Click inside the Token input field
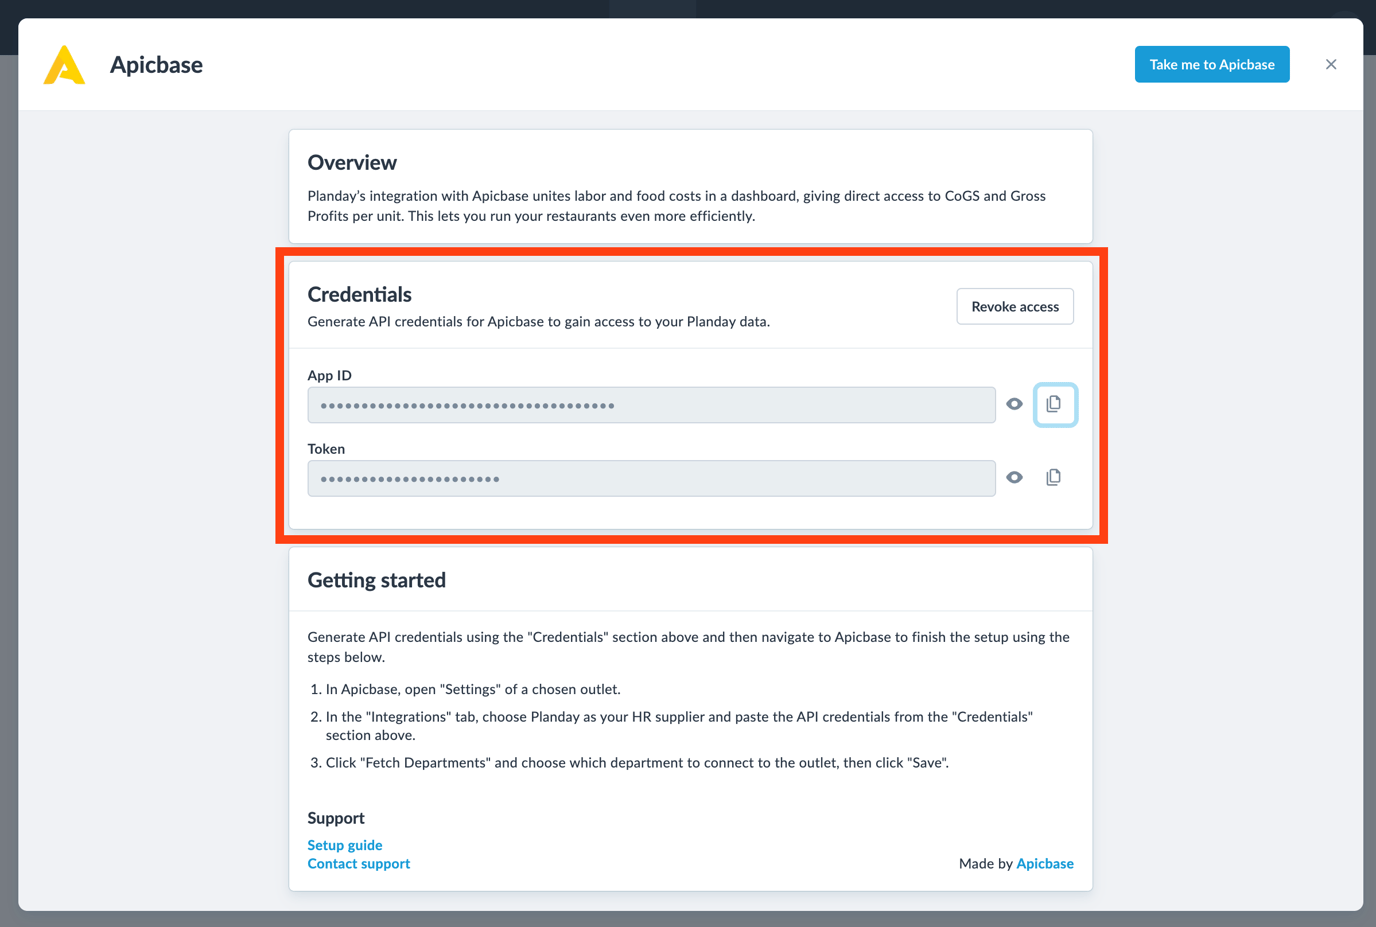This screenshot has height=927, width=1376. pos(651,478)
